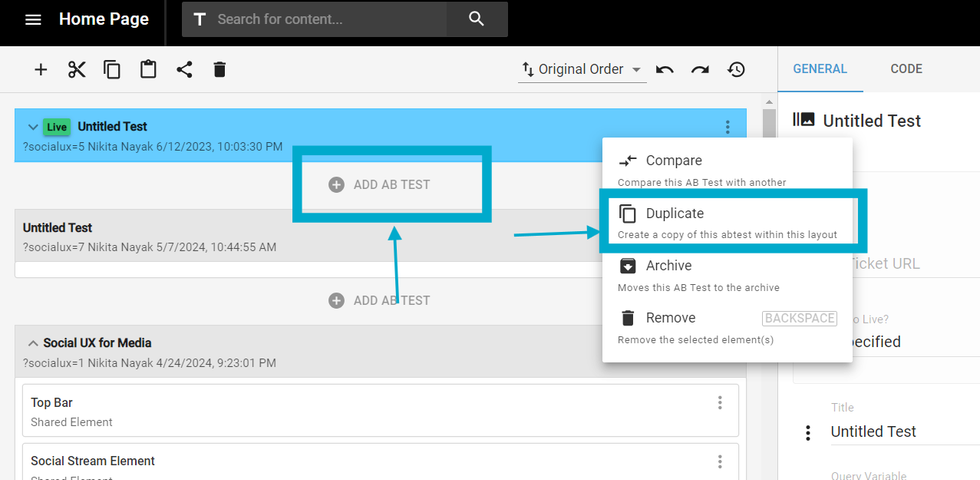Open Top Bar element three-dot menu

tap(720, 403)
